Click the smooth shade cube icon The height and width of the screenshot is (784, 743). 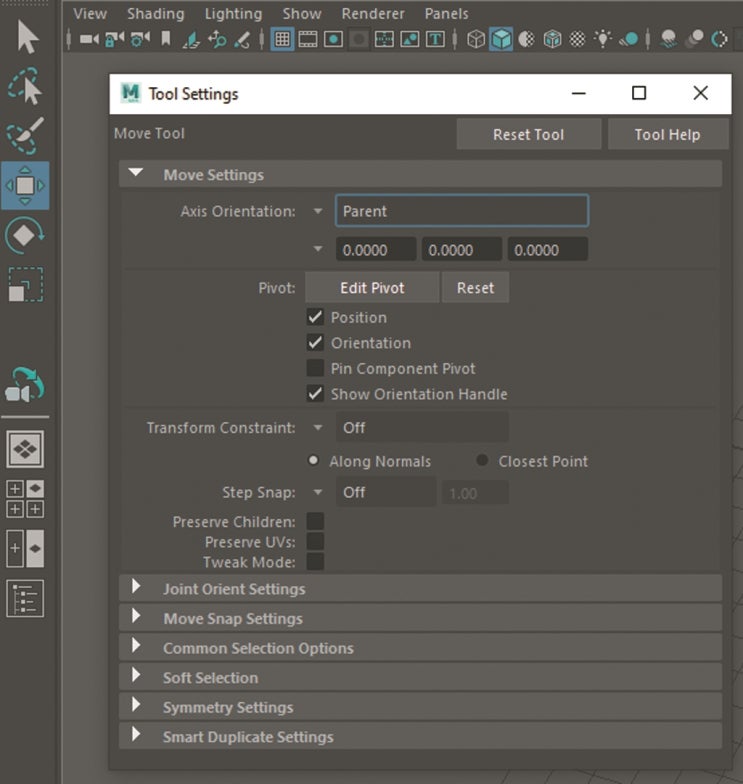(x=501, y=40)
